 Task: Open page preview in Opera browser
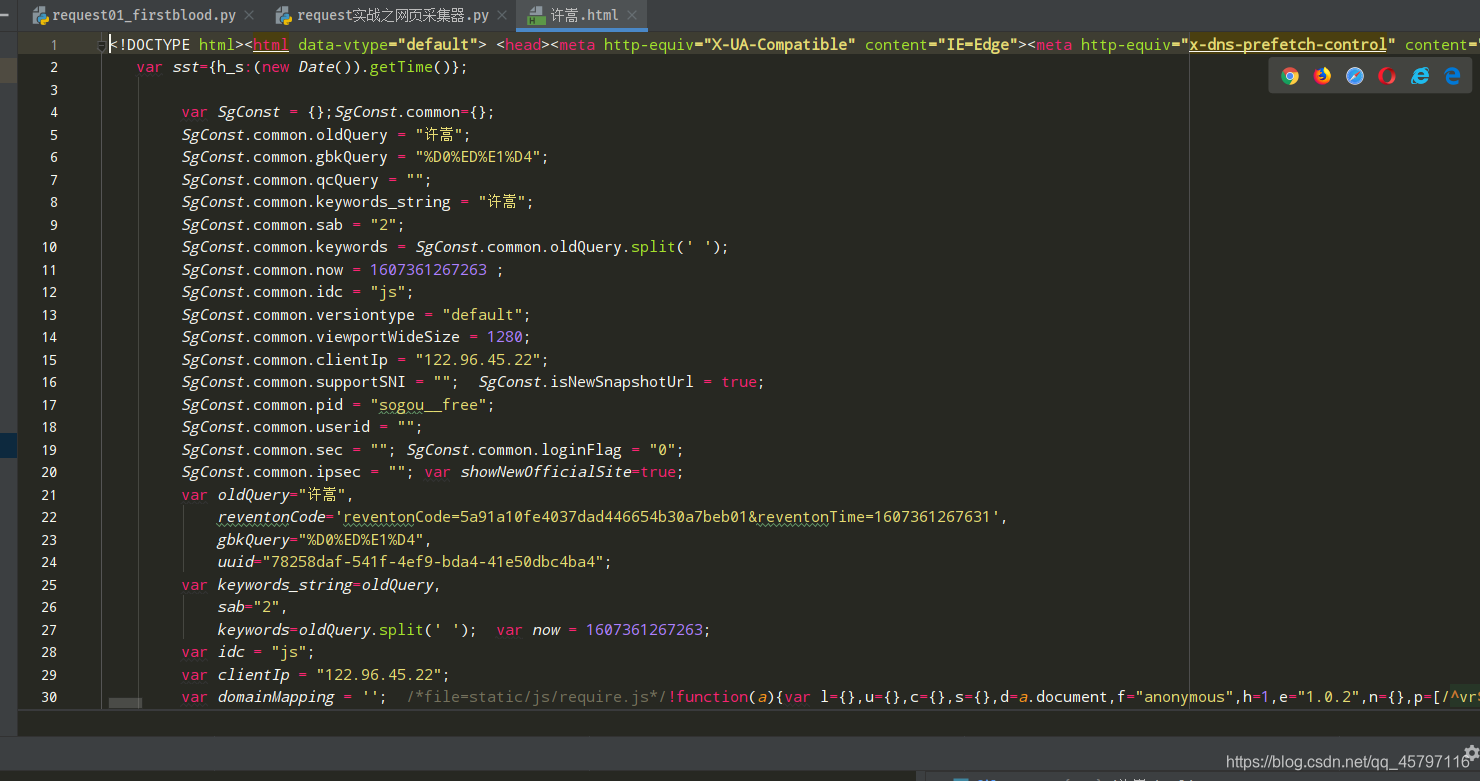click(1387, 76)
